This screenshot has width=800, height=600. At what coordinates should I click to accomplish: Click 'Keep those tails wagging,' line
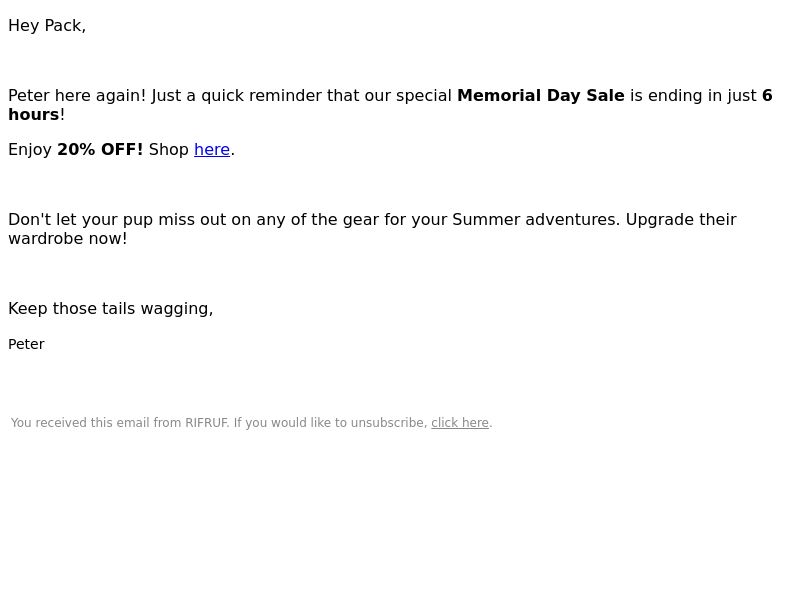tap(111, 309)
